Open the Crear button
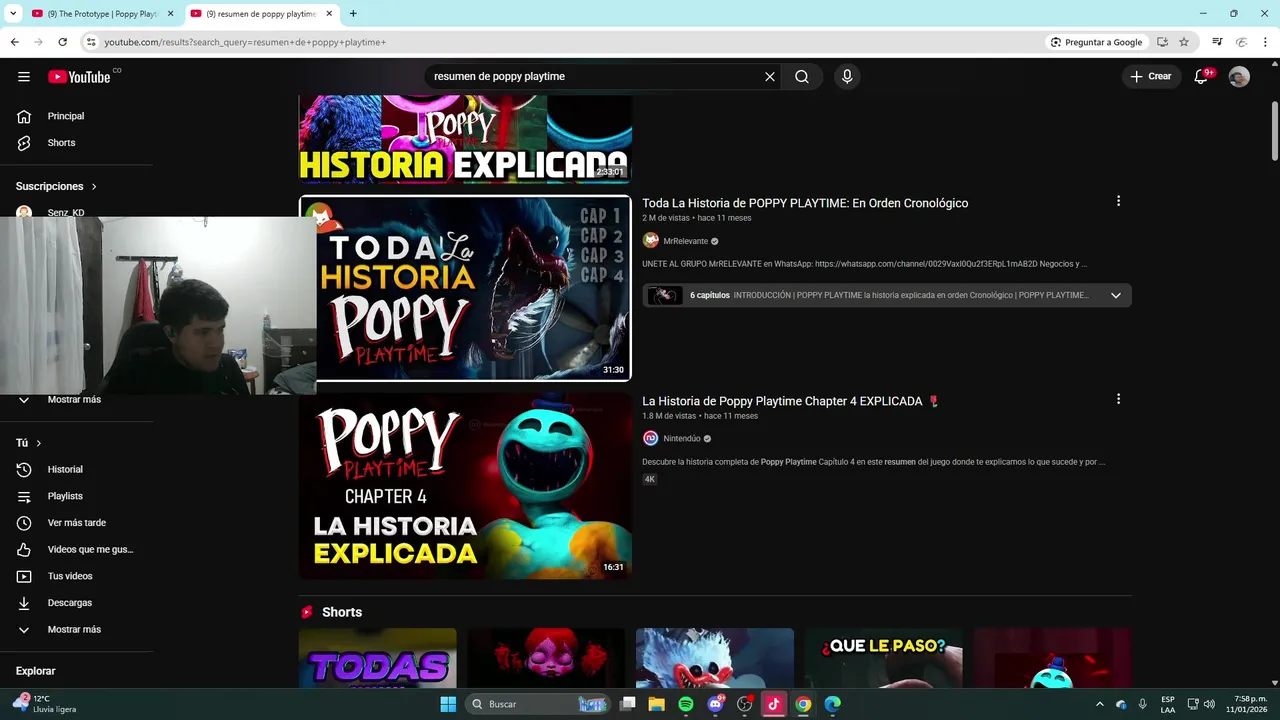Image resolution: width=1280 pixels, height=720 pixels. 1151,77
